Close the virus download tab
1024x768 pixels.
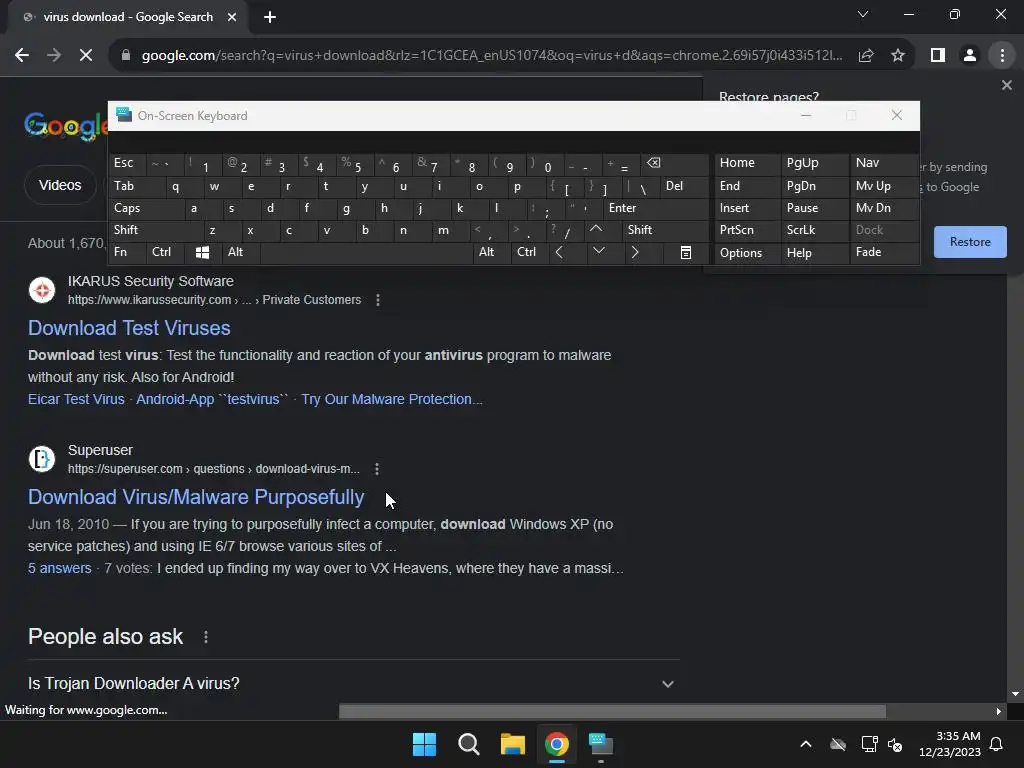click(x=232, y=17)
